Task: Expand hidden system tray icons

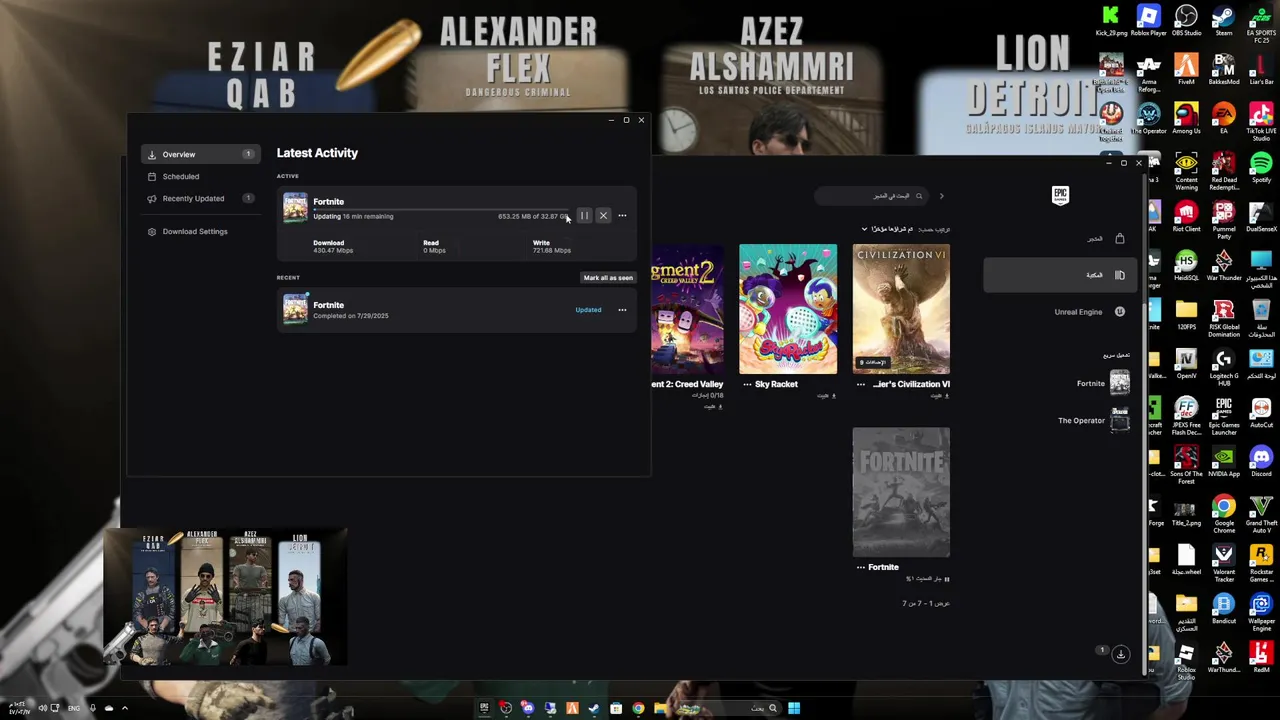Action: pos(124,709)
